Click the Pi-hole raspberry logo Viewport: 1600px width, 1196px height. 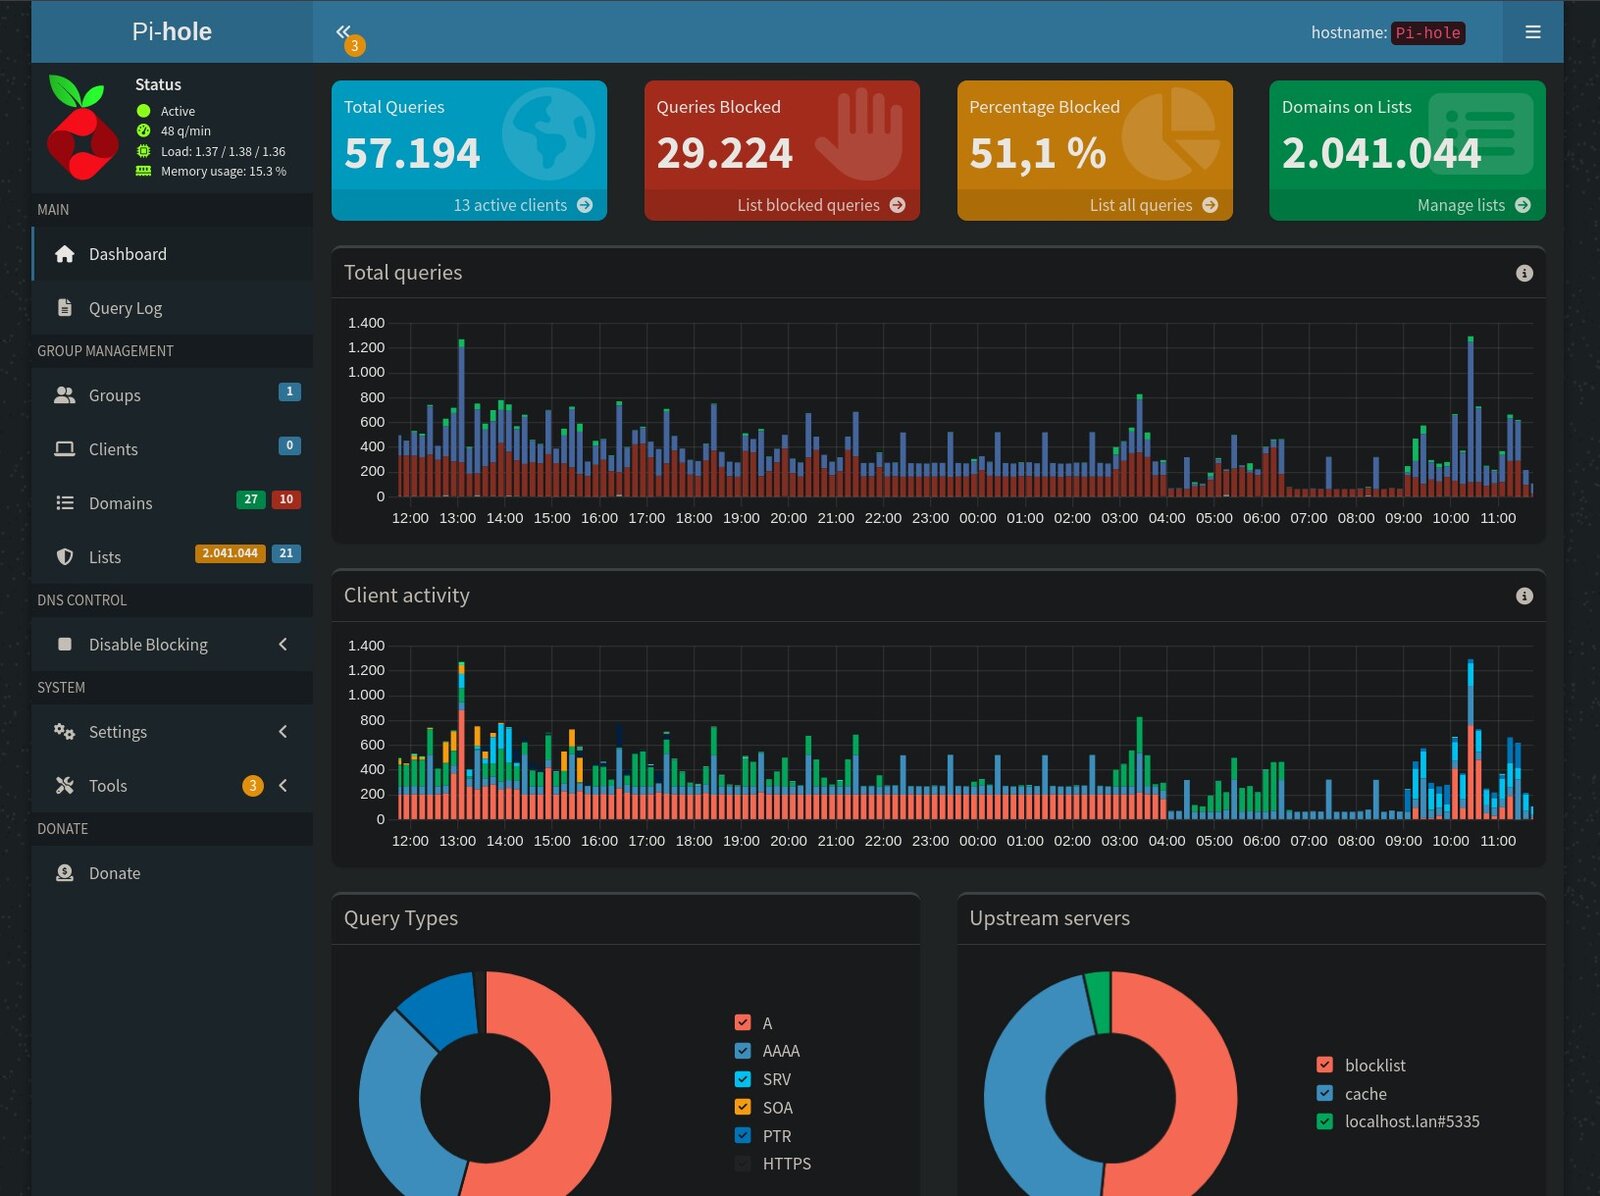[79, 127]
